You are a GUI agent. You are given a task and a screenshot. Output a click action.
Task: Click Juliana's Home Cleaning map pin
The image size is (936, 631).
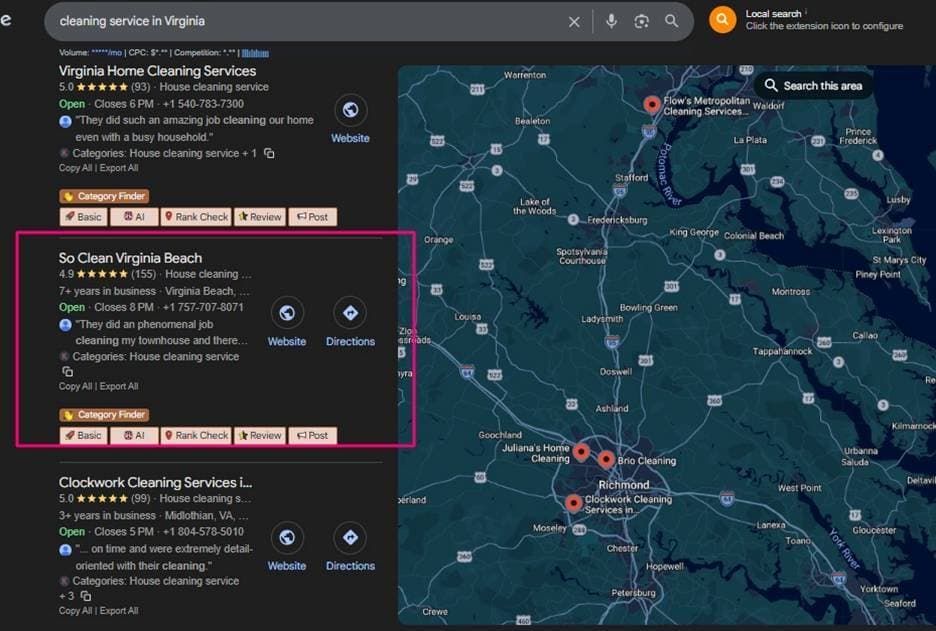pyautogui.click(x=581, y=452)
